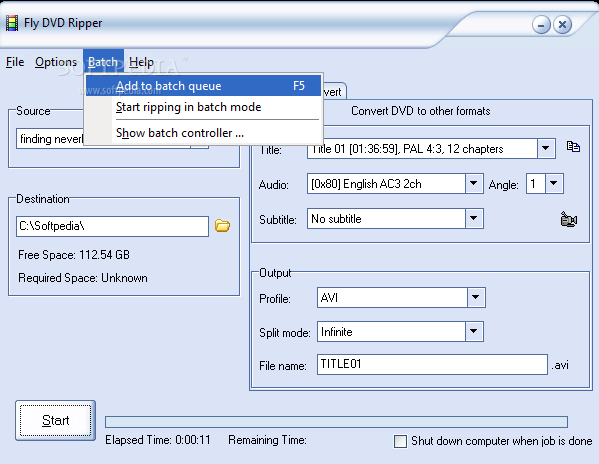The width and height of the screenshot is (599, 464).
Task: Click the video camera preview icon beside Subtitle
Action: pyautogui.click(x=569, y=219)
